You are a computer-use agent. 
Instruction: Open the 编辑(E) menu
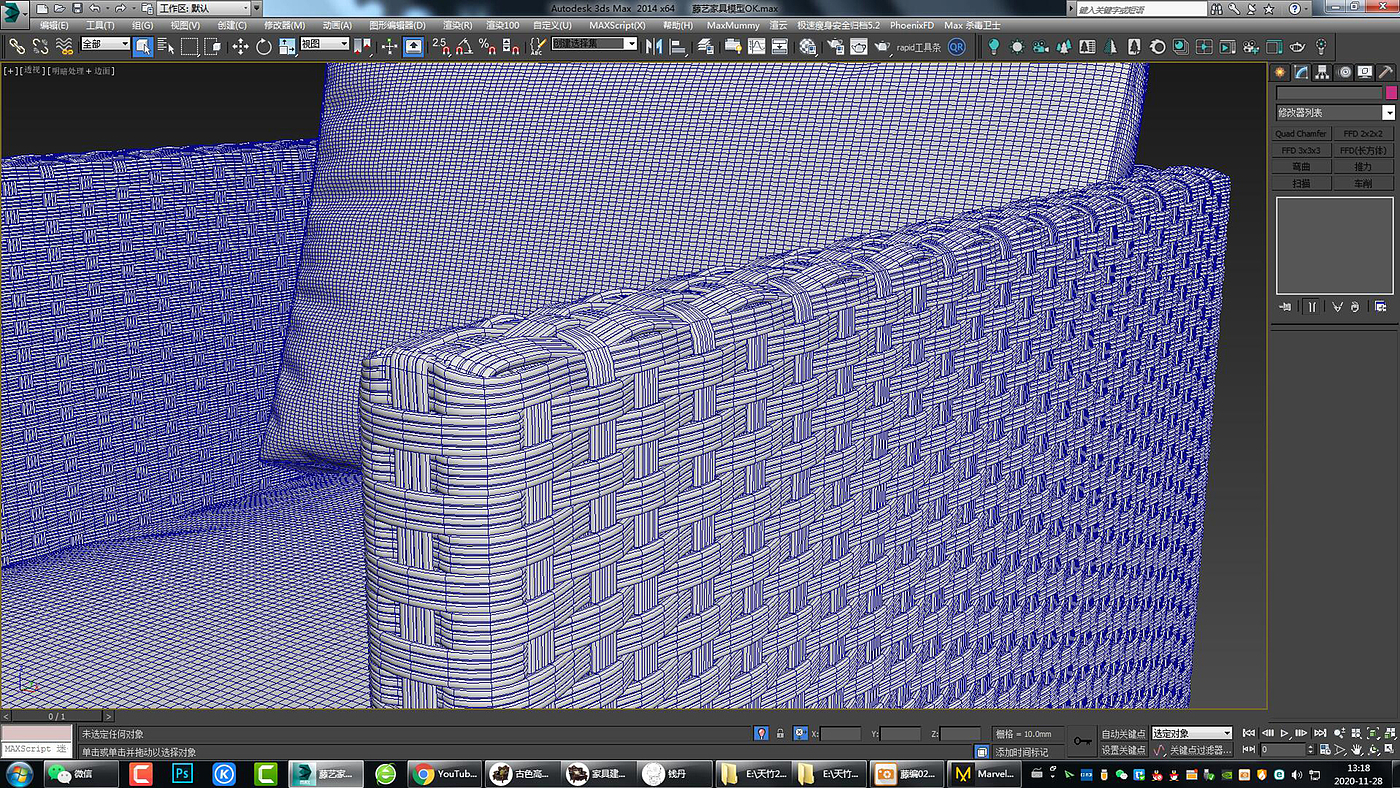(54, 25)
